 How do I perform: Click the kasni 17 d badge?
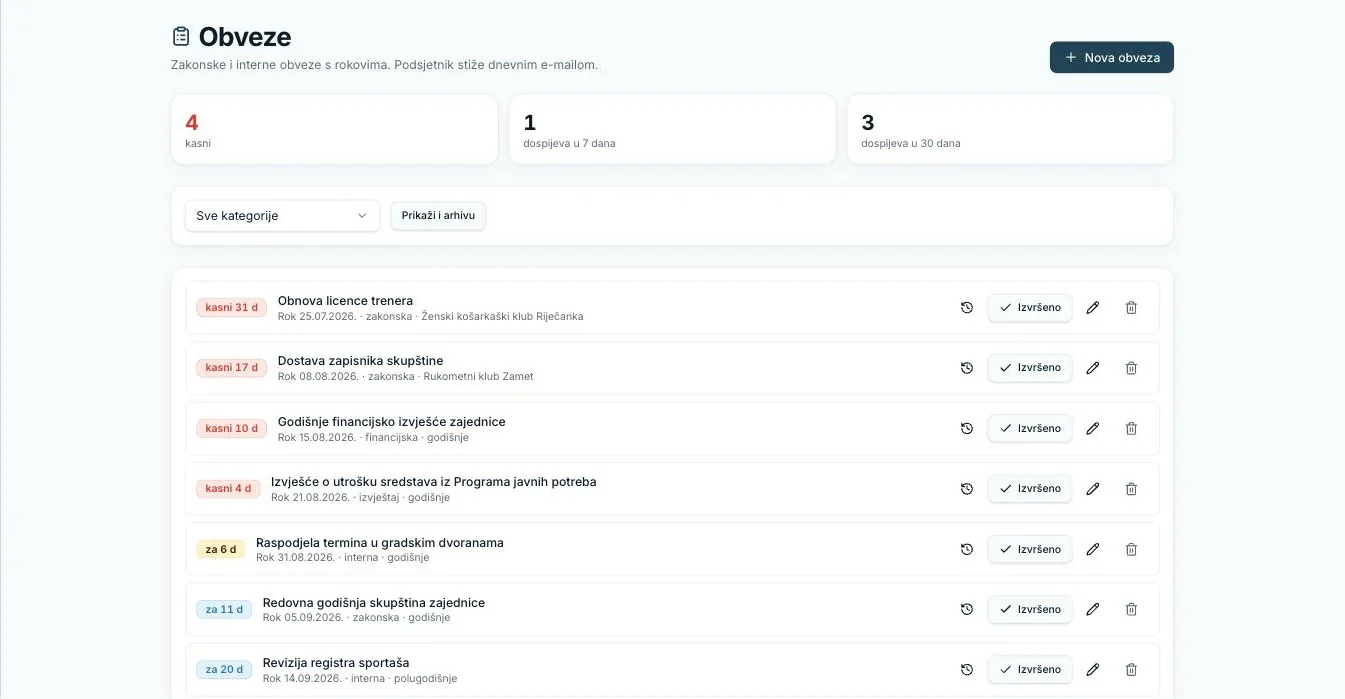pyautogui.click(x=231, y=368)
